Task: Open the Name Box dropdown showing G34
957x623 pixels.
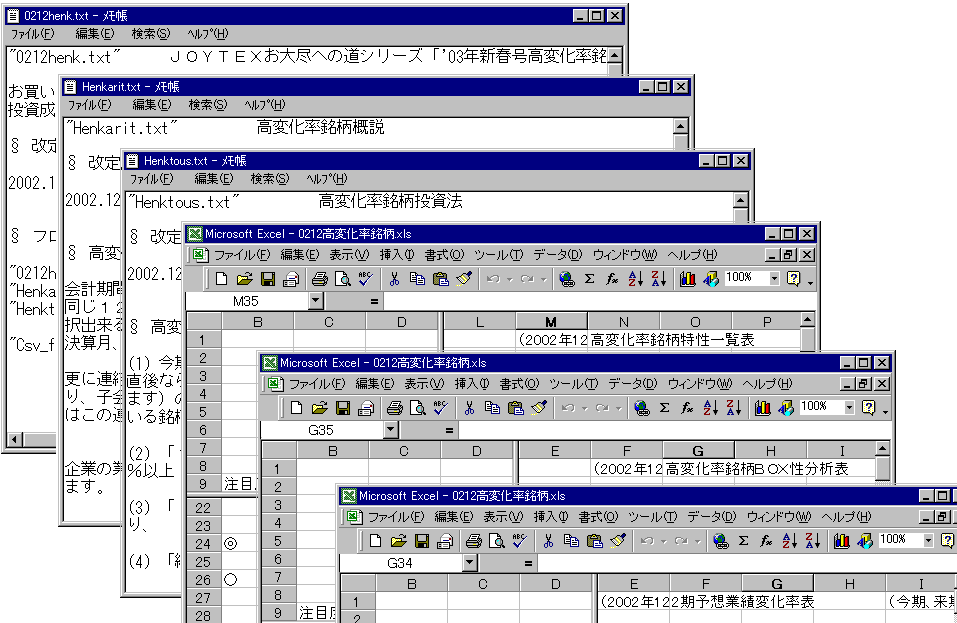Action: (x=469, y=563)
